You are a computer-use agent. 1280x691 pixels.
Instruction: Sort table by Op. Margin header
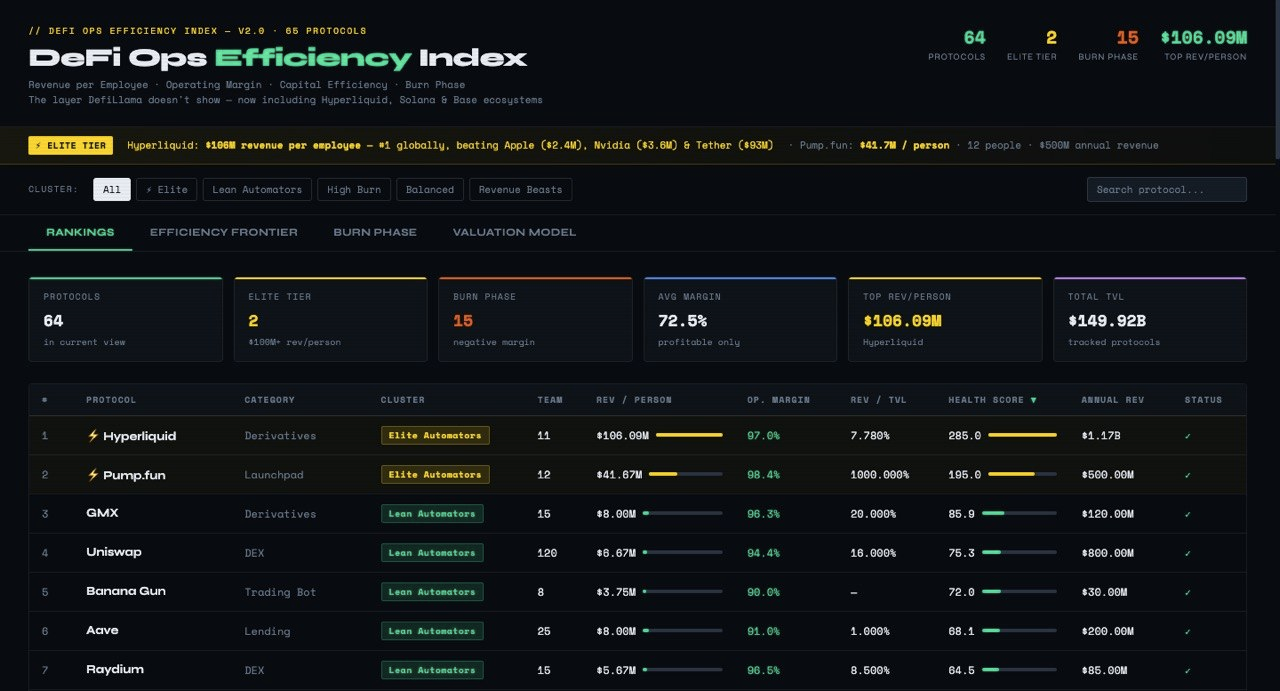click(778, 400)
